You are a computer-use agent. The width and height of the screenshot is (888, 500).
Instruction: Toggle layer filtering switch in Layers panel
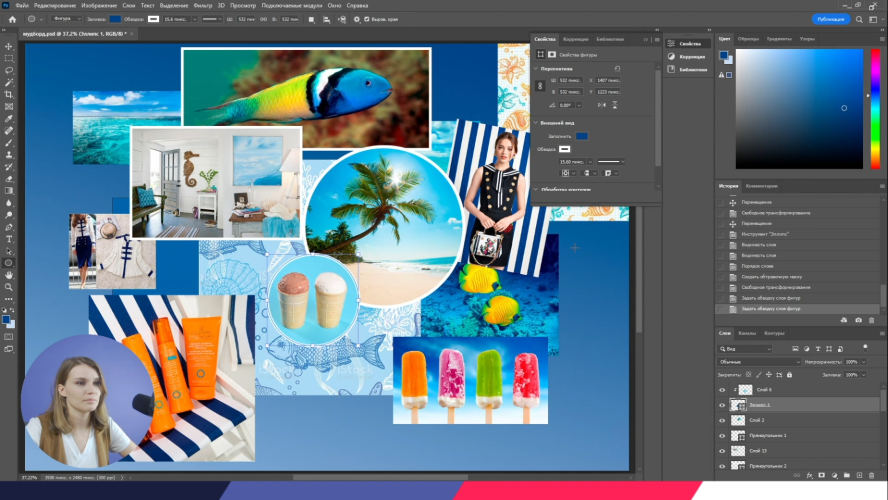click(865, 347)
